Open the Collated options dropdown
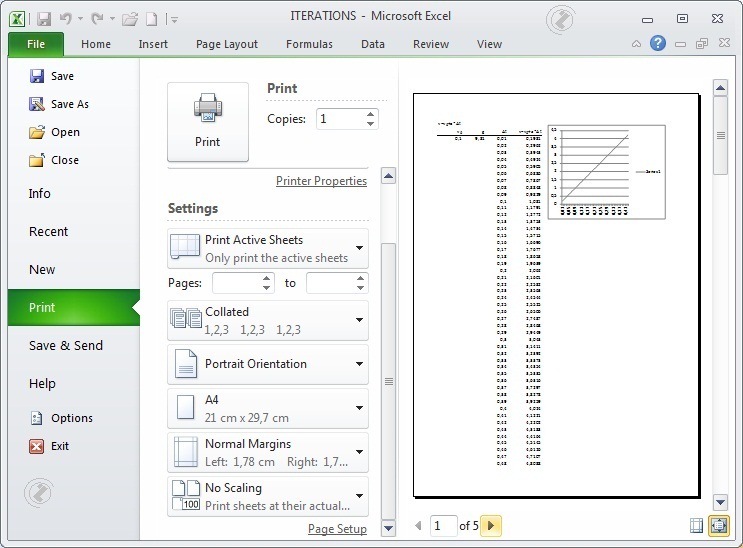The height and width of the screenshot is (548, 743). 268,320
